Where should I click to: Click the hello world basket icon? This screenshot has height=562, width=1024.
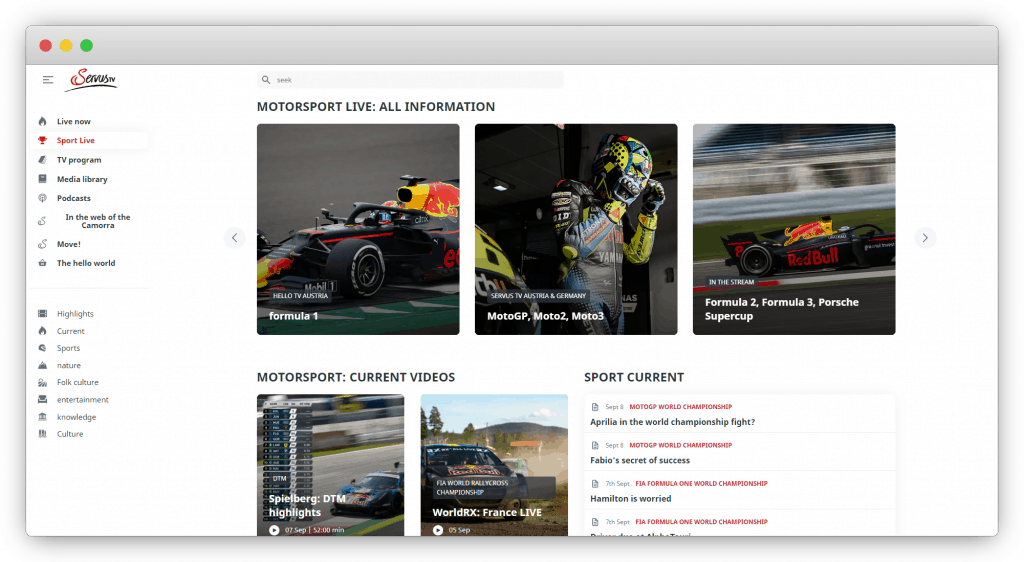click(42, 263)
